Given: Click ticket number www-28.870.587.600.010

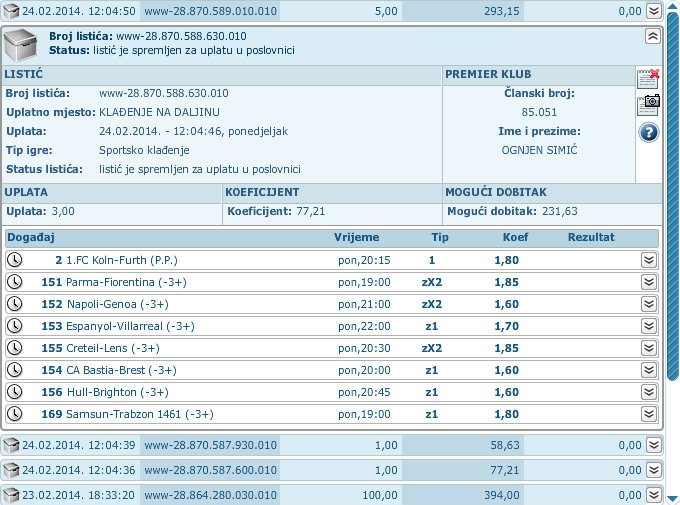Looking at the screenshot, I should click(210, 470).
